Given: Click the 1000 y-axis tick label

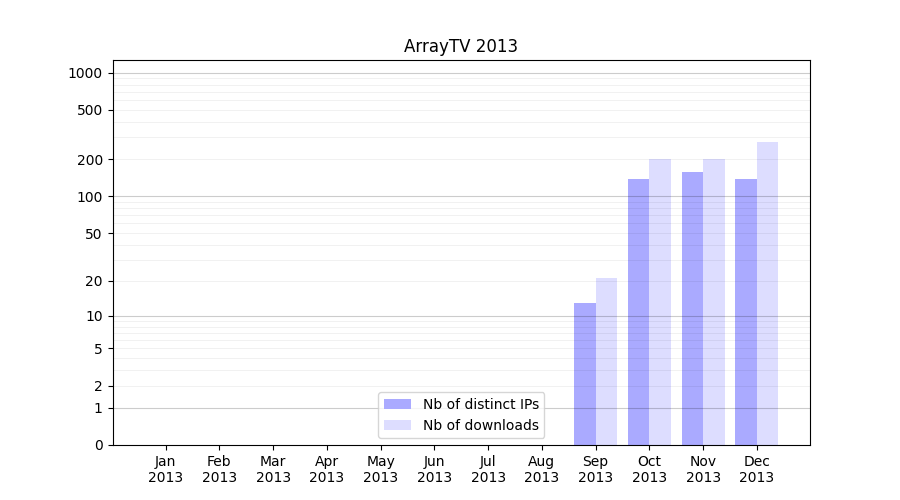Looking at the screenshot, I should click(x=85, y=73).
